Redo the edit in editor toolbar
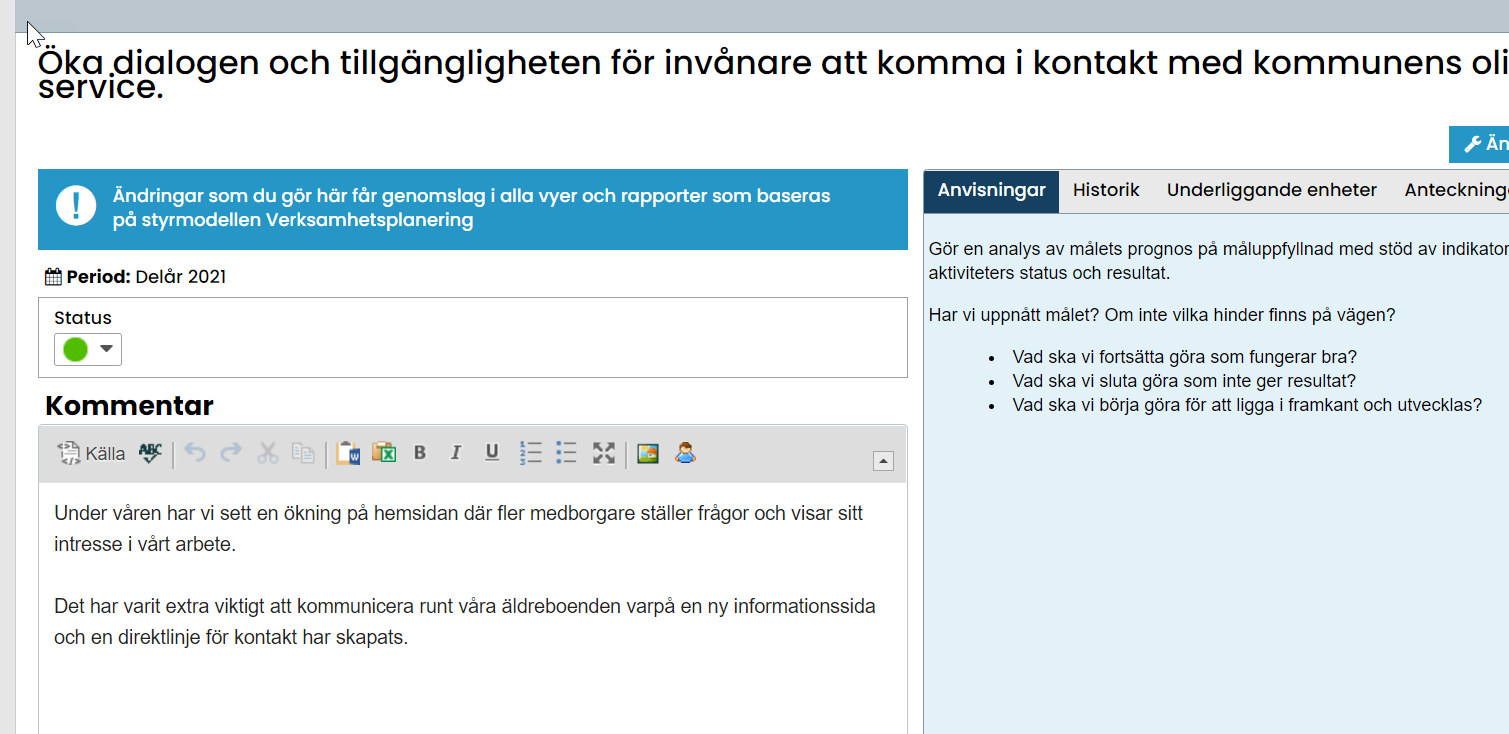1509x734 pixels. coord(231,453)
